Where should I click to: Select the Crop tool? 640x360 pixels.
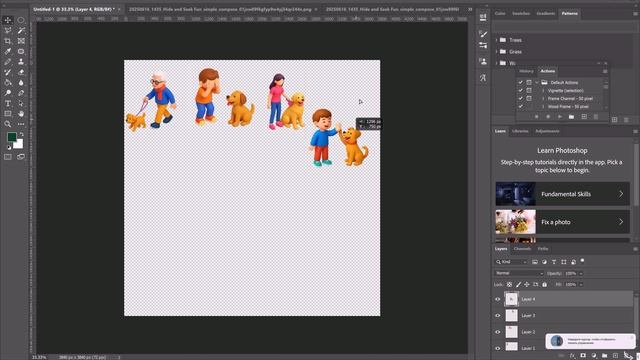click(8, 41)
